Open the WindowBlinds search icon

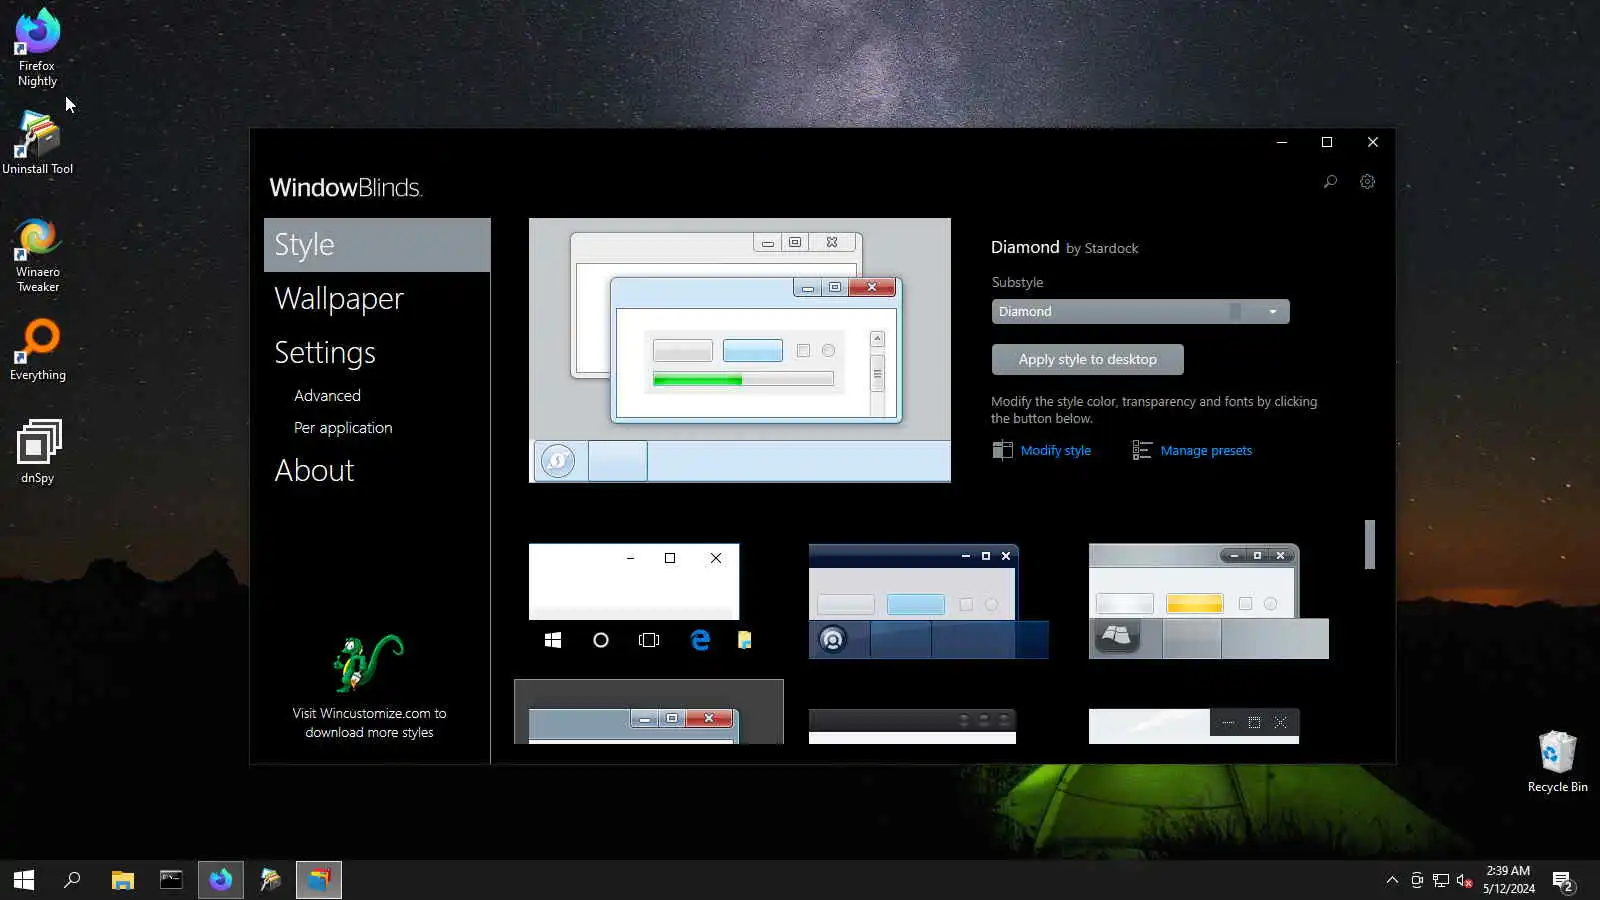tap(1330, 182)
